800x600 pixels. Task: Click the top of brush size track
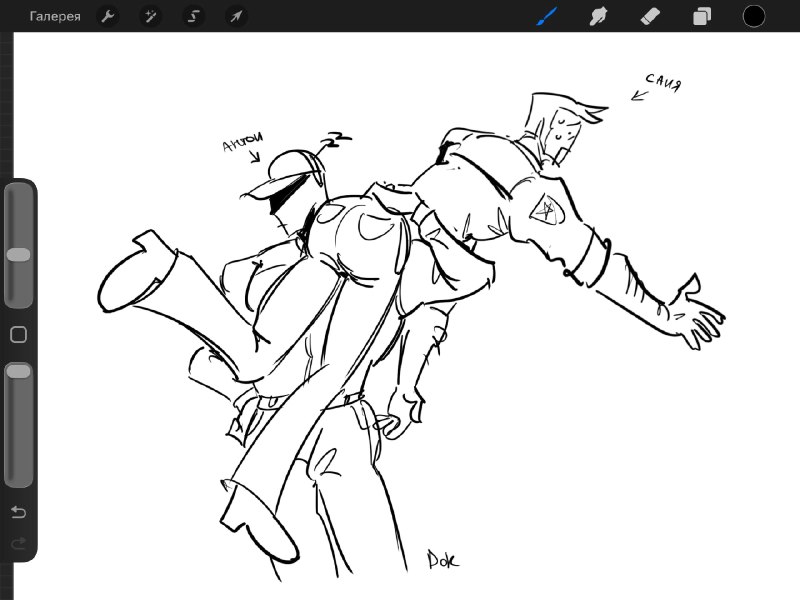click(x=18, y=192)
